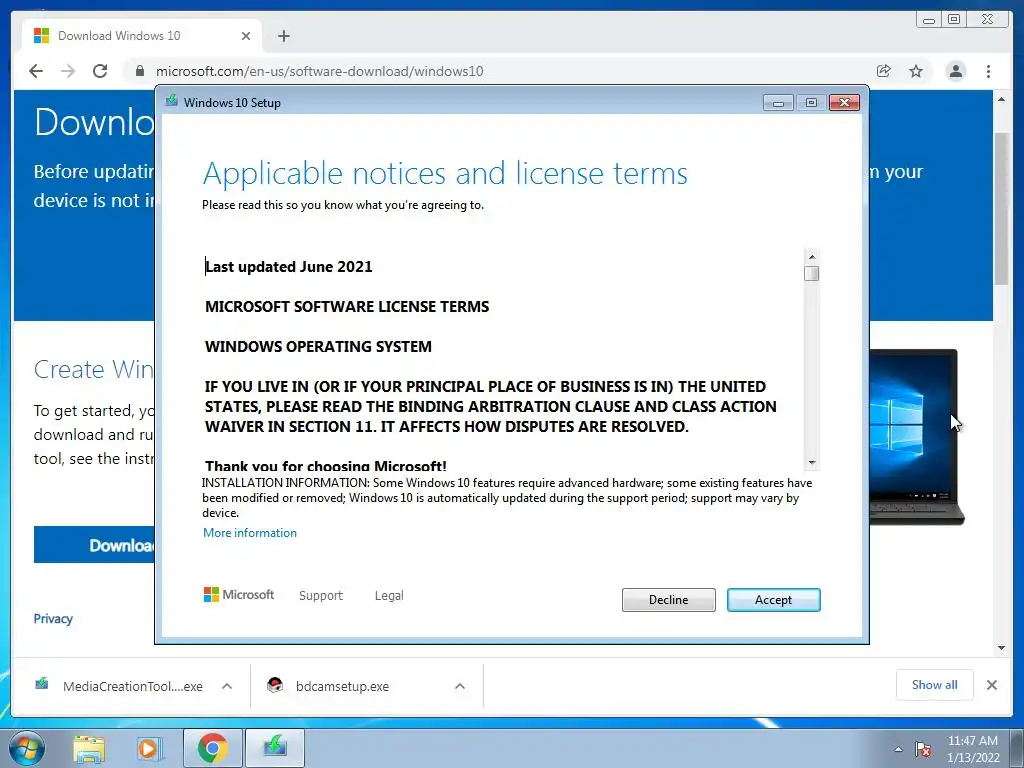
Task: Expand bdcamsetup.exe download options chevron
Action: pos(460,686)
